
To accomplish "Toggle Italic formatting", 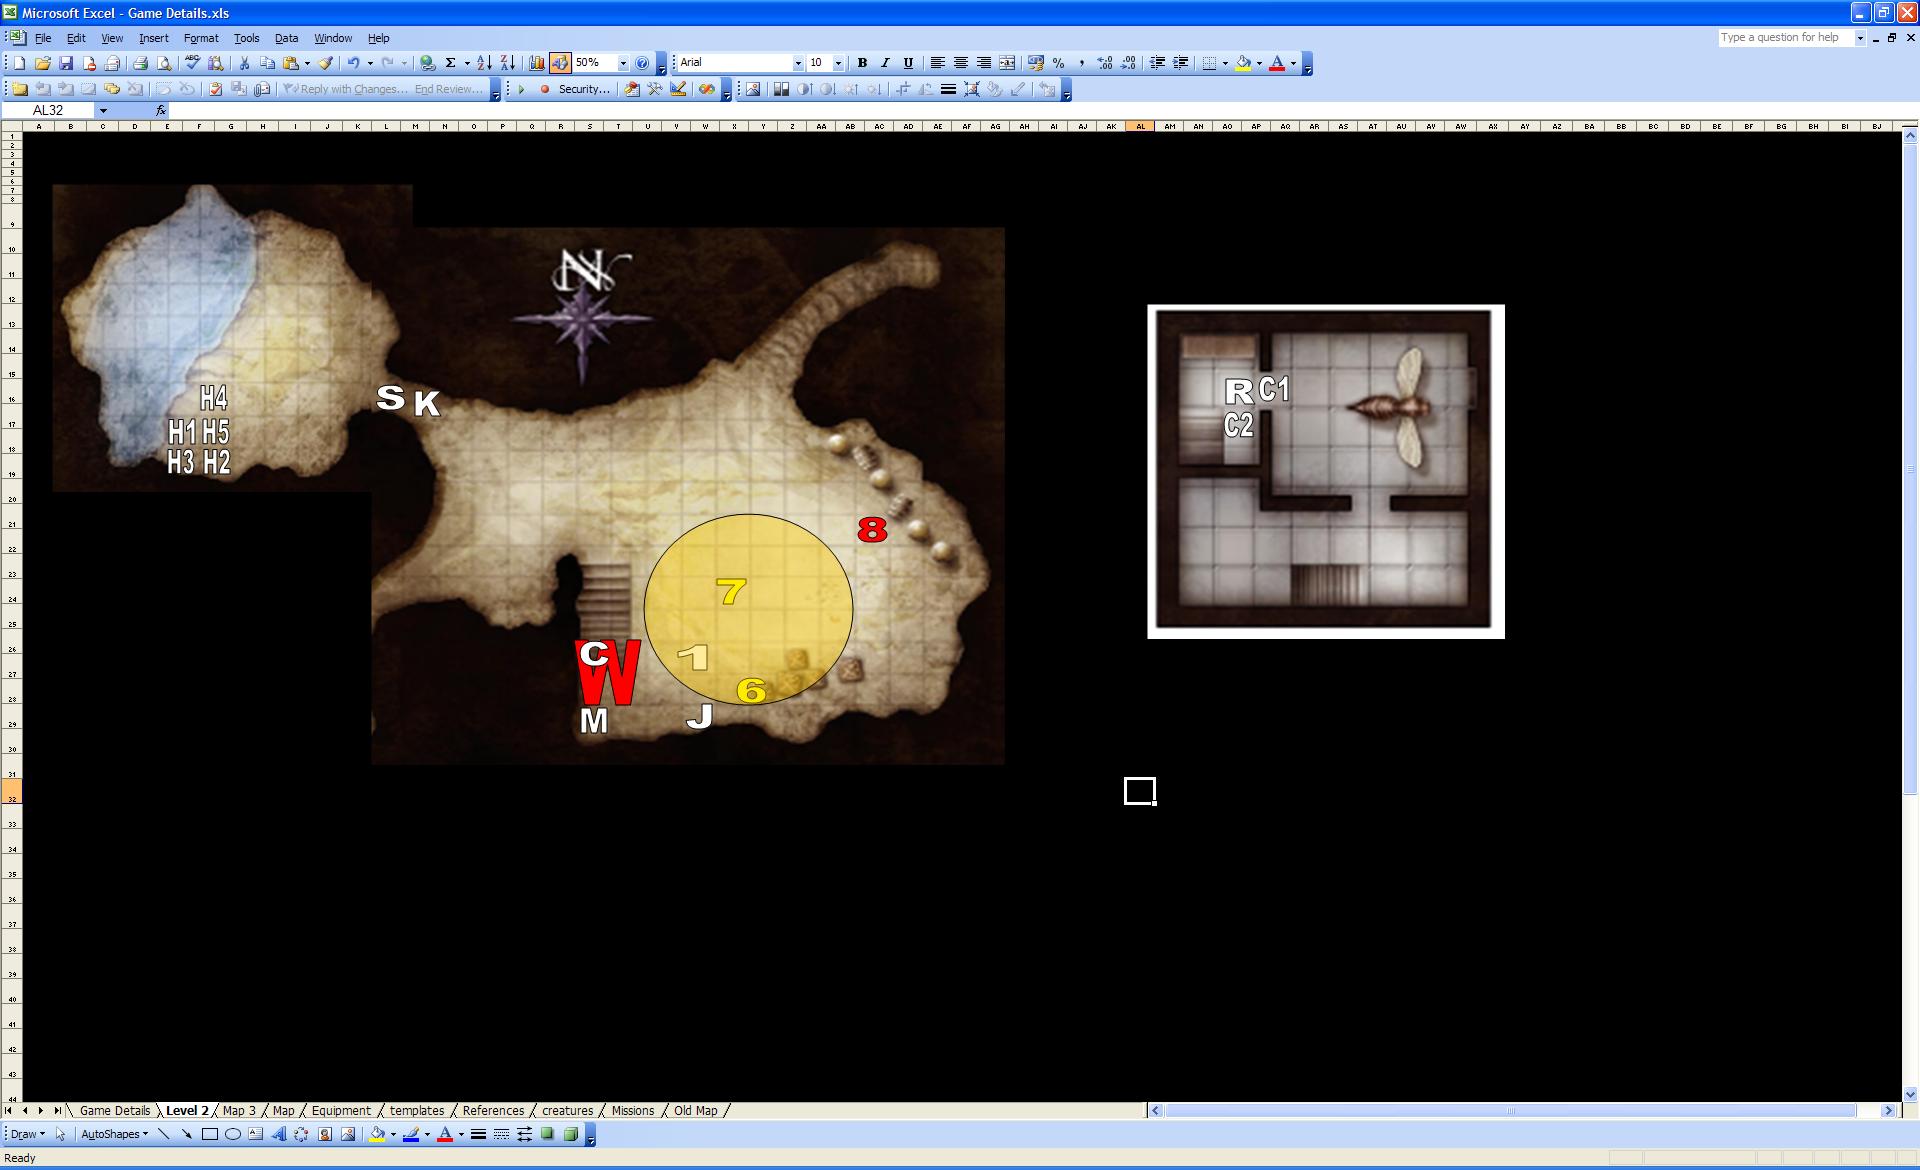I will coord(885,63).
